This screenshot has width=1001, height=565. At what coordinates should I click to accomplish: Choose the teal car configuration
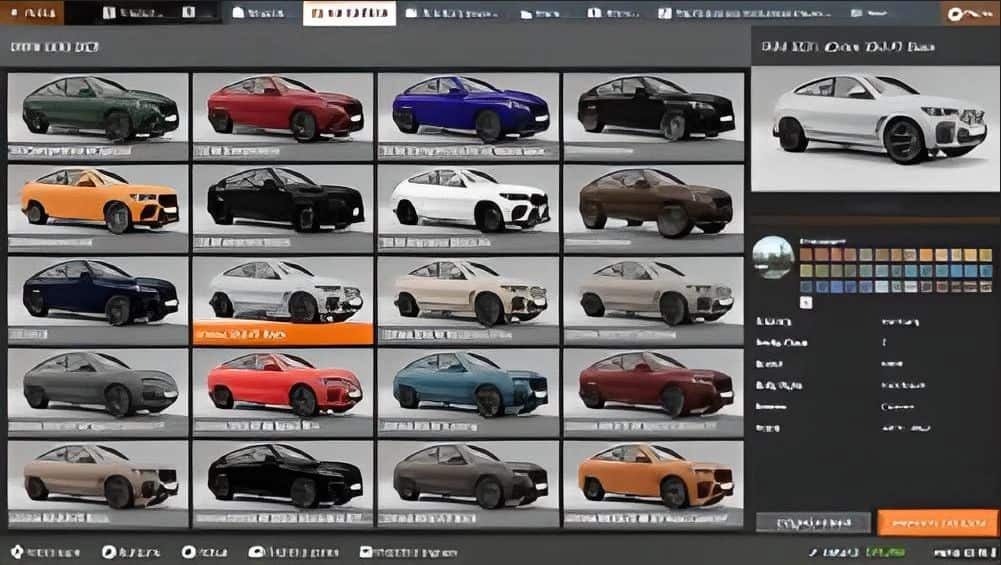[x=468, y=384]
